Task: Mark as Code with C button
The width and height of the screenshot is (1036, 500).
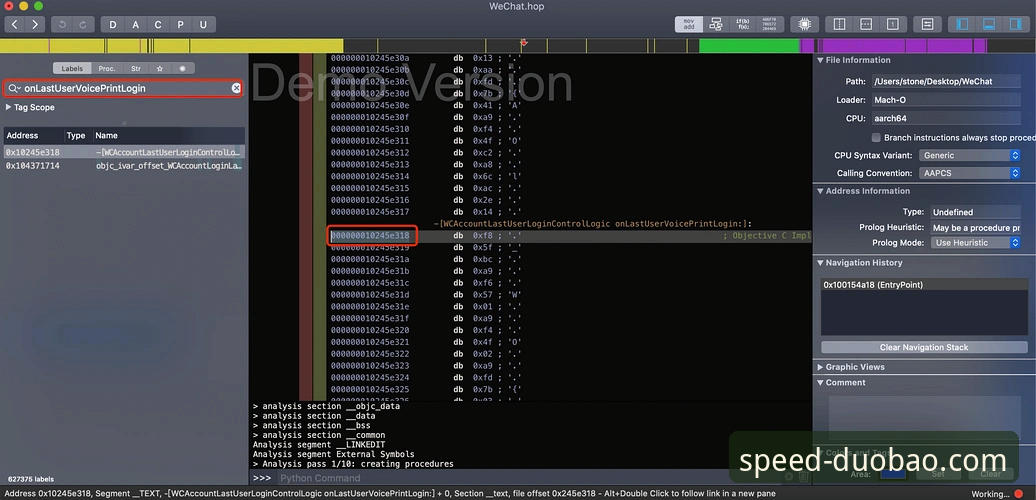Action: coord(158,24)
